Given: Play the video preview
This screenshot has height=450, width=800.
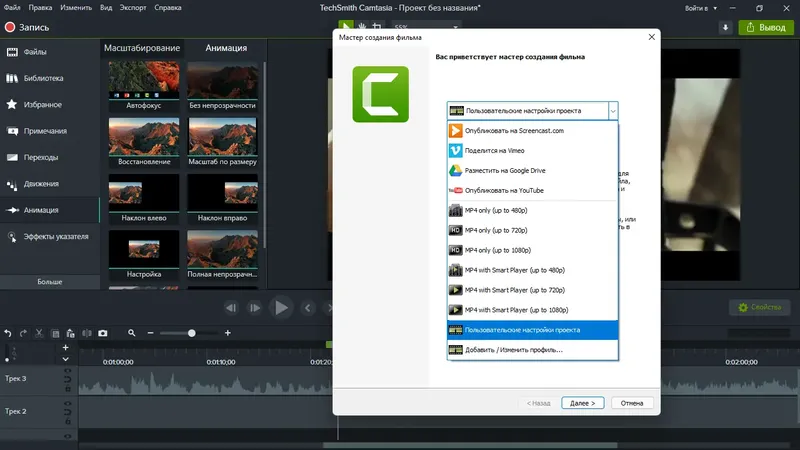Looking at the screenshot, I should [281, 308].
